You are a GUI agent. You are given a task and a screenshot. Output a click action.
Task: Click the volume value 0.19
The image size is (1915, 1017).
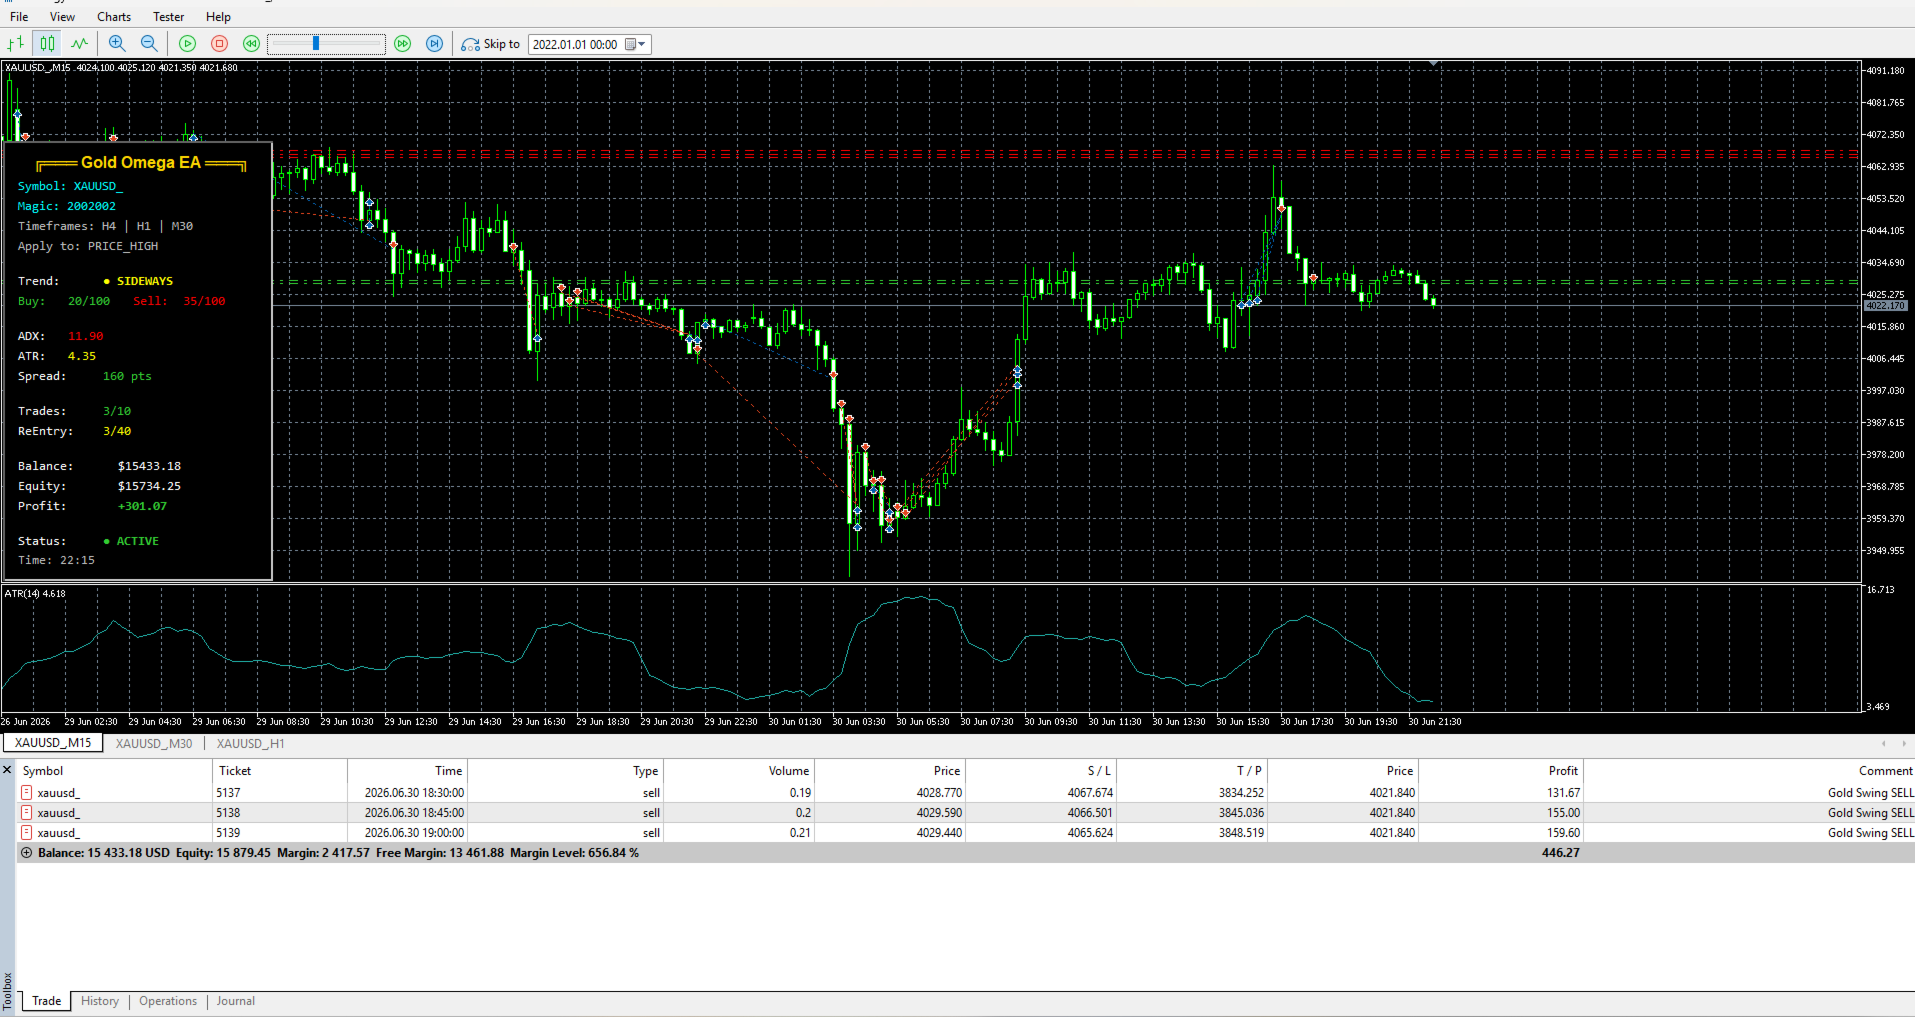800,793
